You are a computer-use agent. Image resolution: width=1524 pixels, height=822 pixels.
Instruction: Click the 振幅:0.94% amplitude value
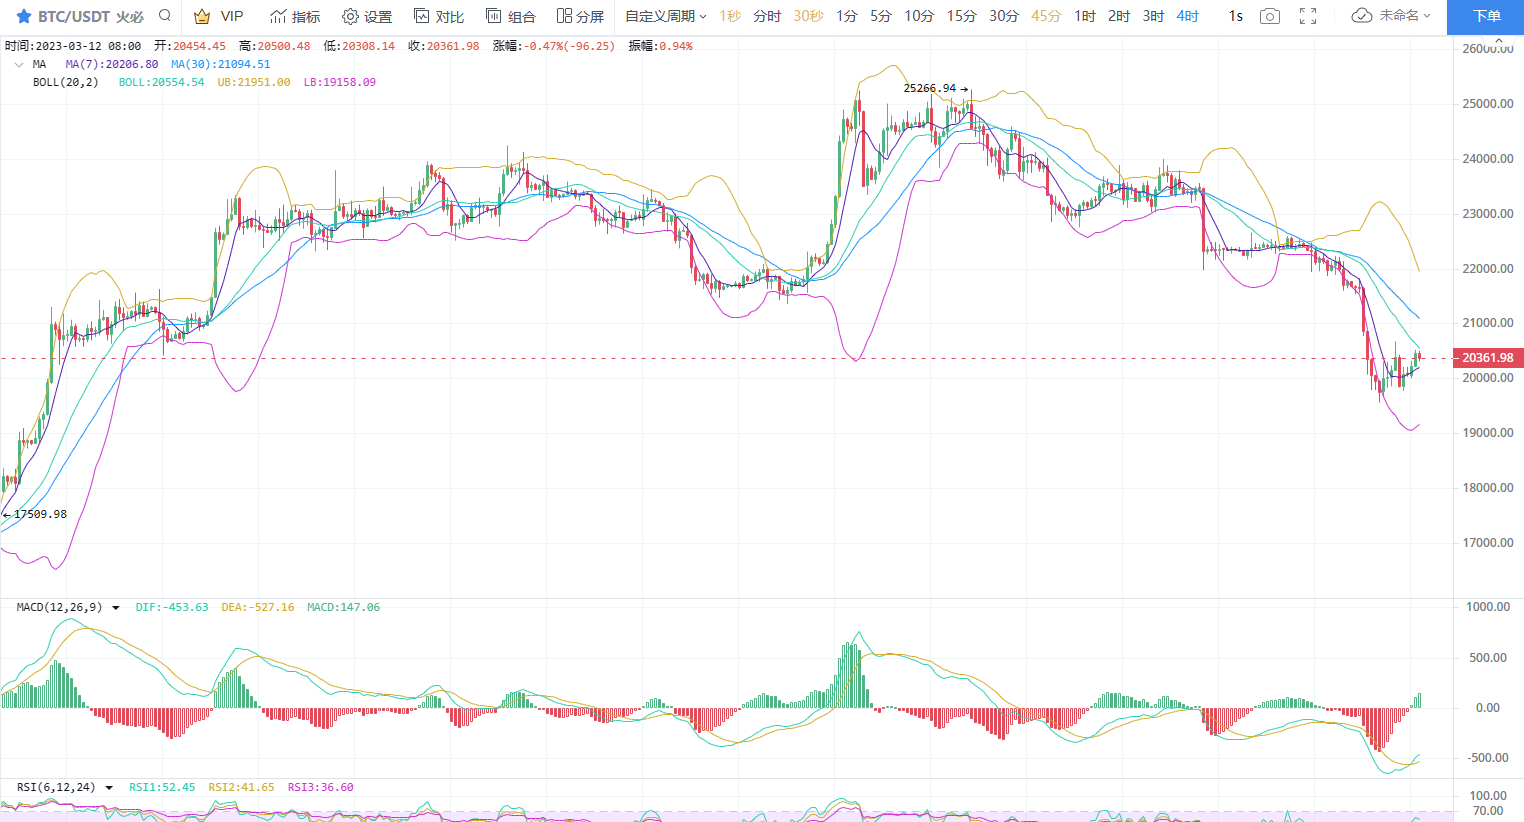660,46
